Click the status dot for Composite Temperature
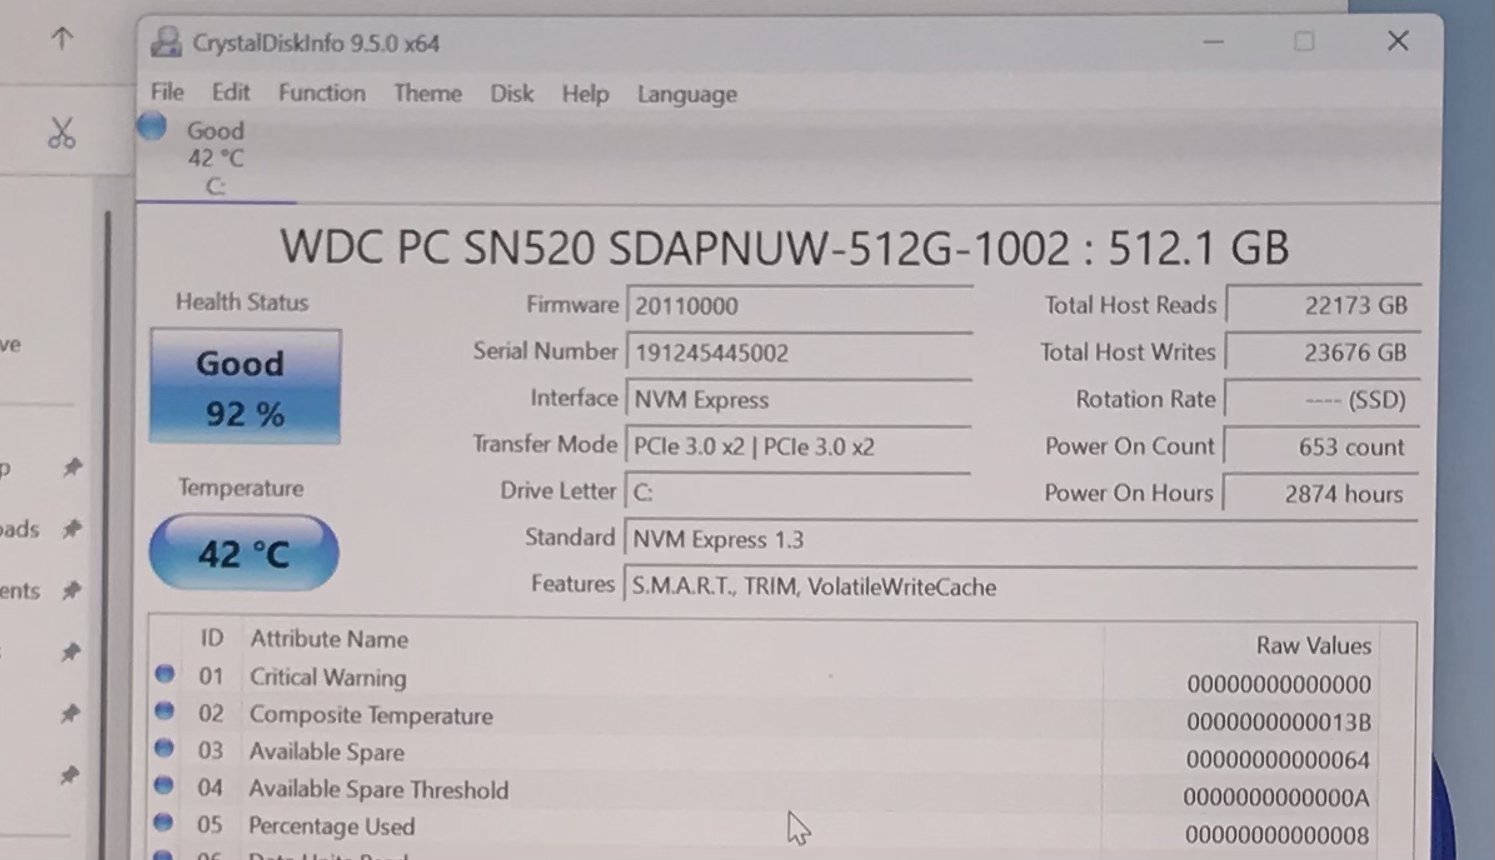The height and width of the screenshot is (860, 1495). point(165,711)
